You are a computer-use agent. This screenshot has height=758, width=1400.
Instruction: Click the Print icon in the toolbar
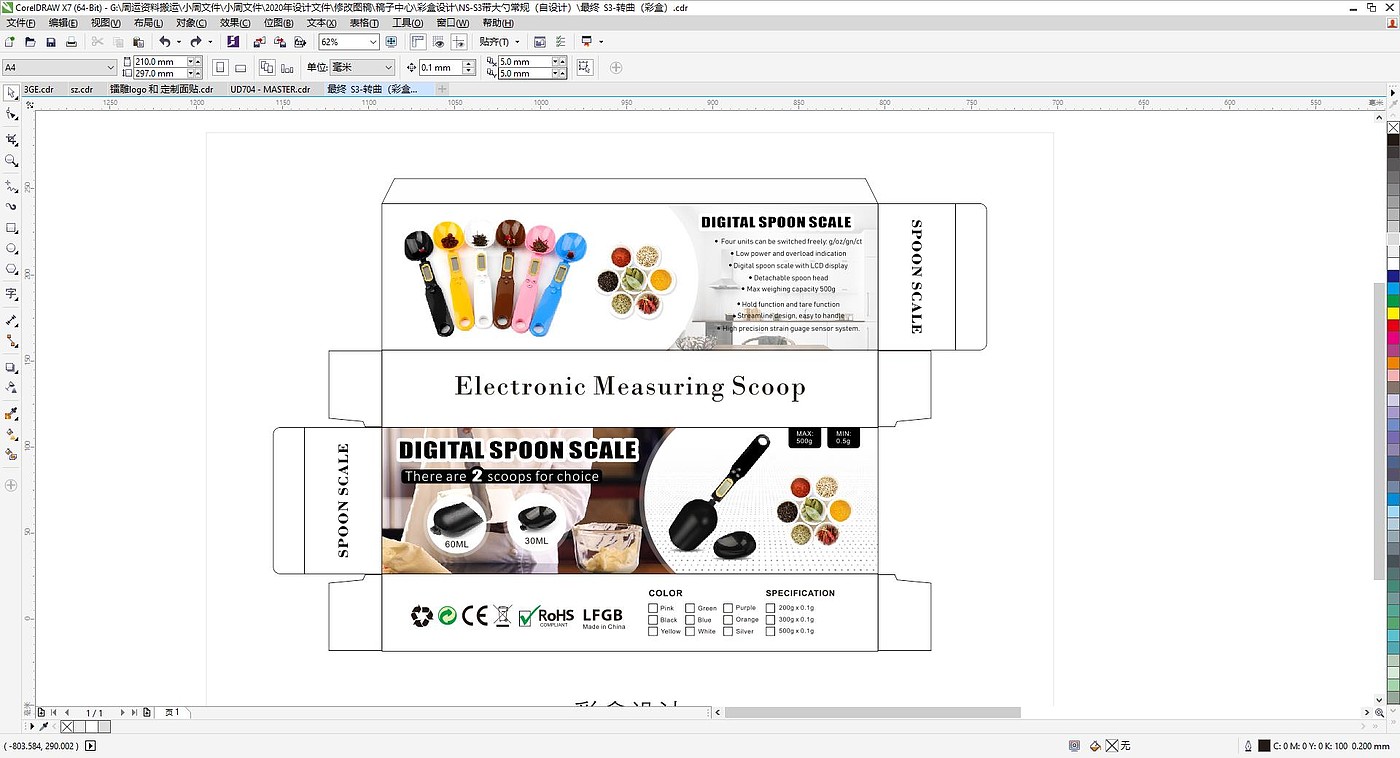(x=71, y=42)
